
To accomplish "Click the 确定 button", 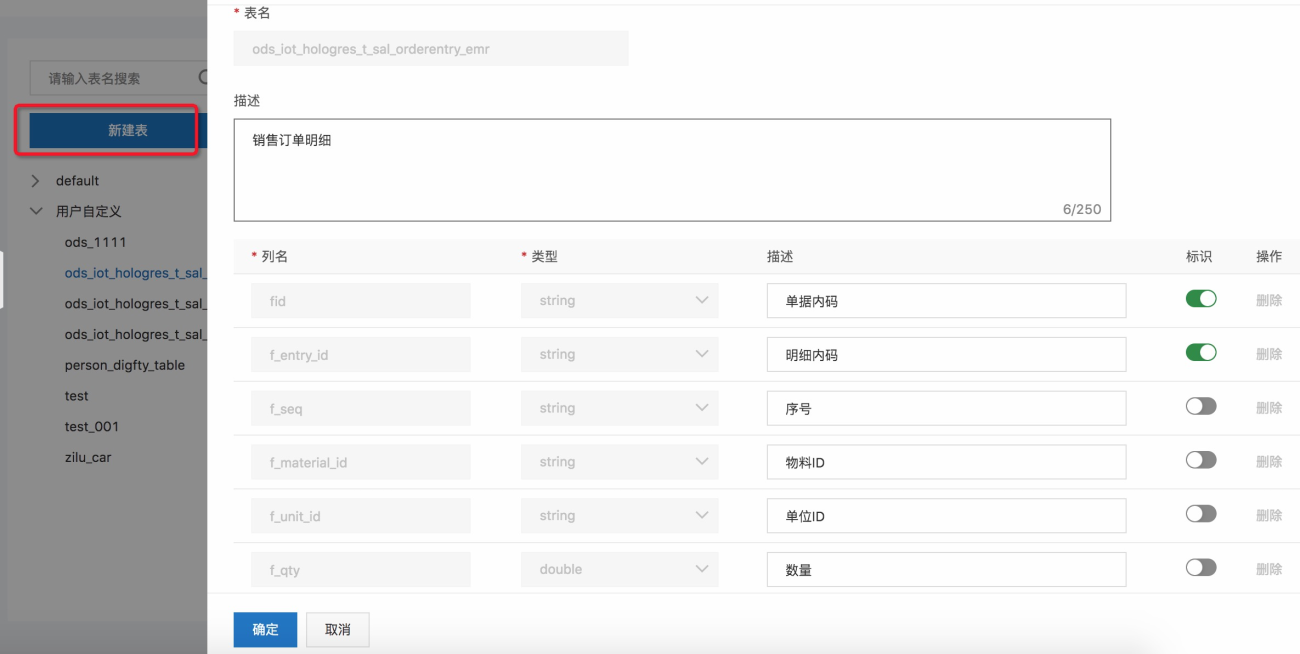I will pos(265,630).
